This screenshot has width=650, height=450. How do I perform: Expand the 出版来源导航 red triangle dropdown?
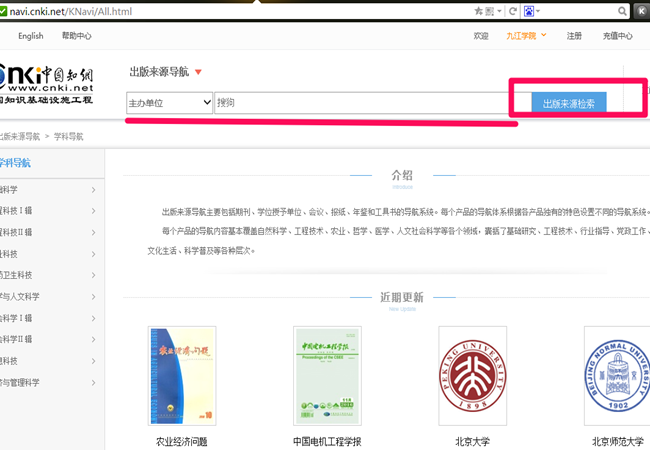(x=198, y=72)
